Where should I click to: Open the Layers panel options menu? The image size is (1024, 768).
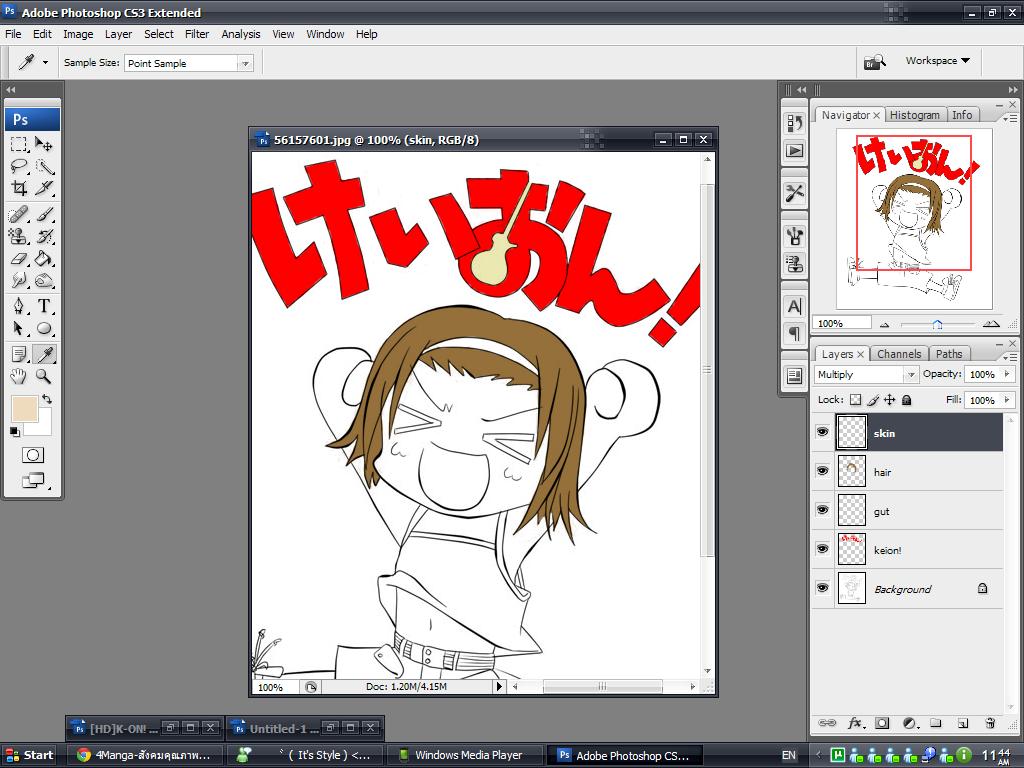point(1010,357)
